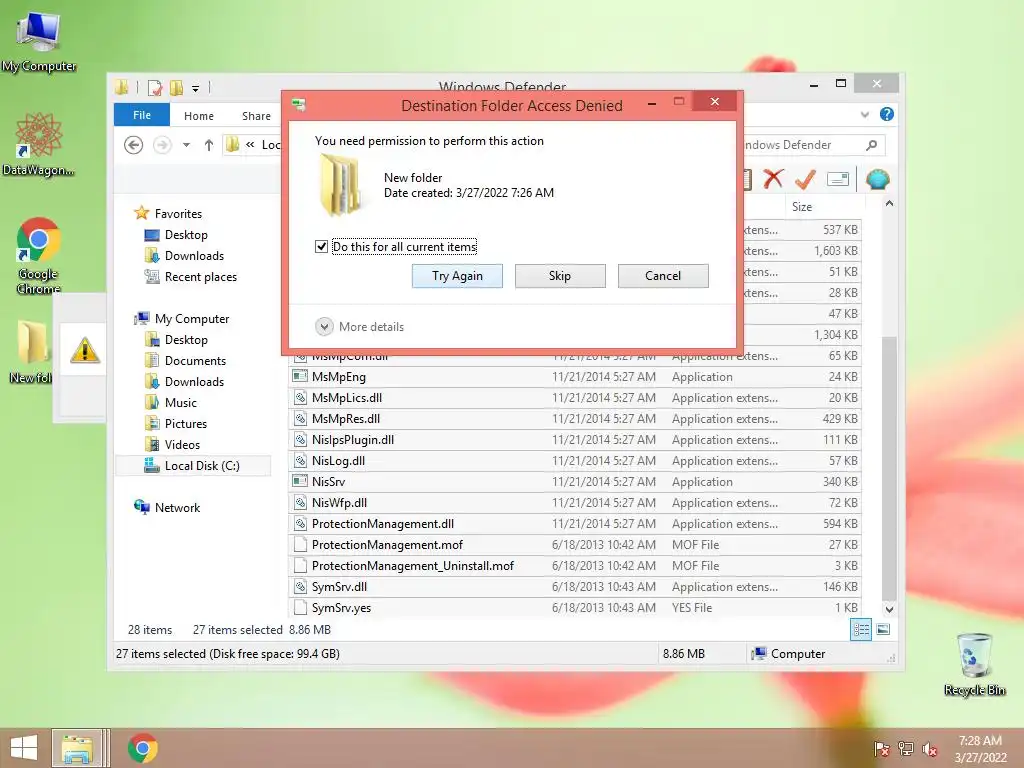Click the search magnifier icon

tap(871, 145)
